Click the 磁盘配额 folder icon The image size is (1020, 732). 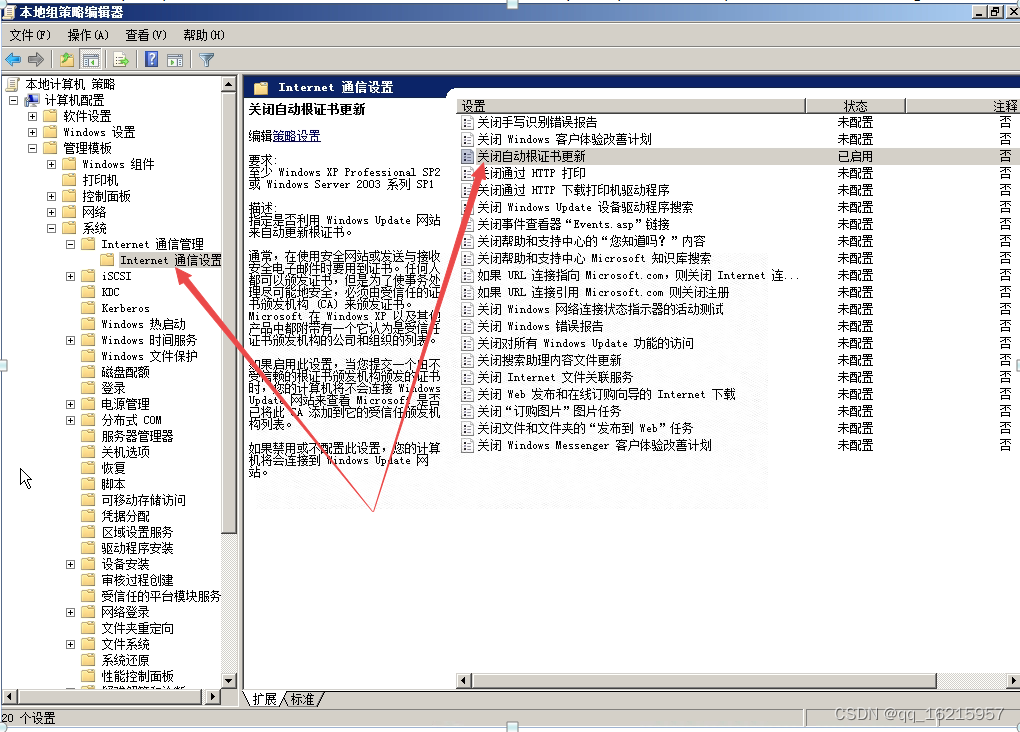point(88,372)
